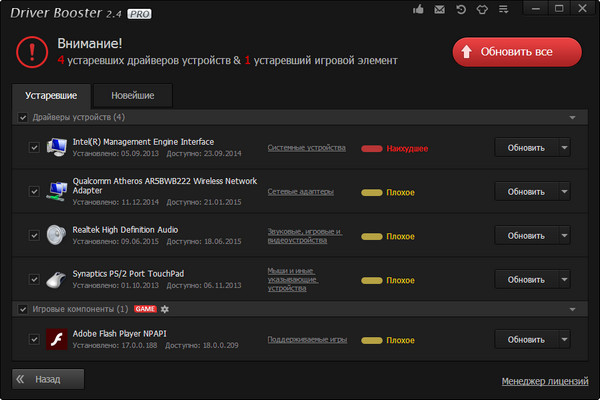Click the gear icon beside Игровые компоненты
The height and width of the screenshot is (400, 600).
pos(166,309)
